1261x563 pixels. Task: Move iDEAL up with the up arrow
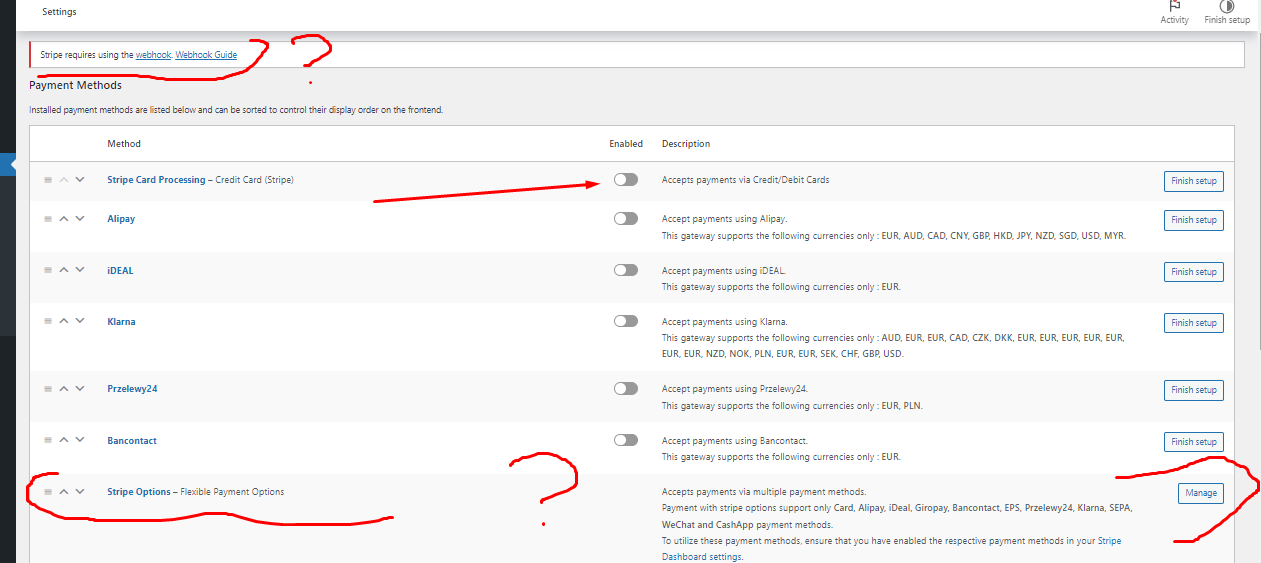click(64, 270)
